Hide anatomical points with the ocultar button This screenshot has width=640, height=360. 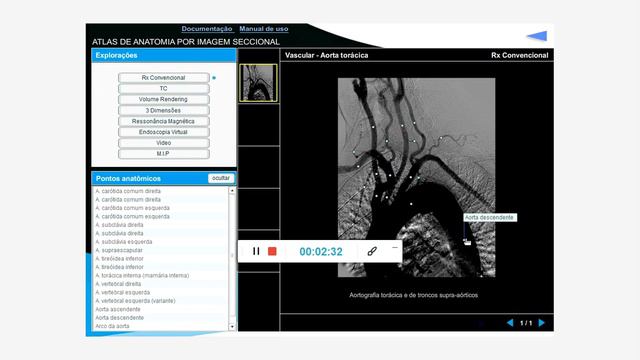coord(221,178)
